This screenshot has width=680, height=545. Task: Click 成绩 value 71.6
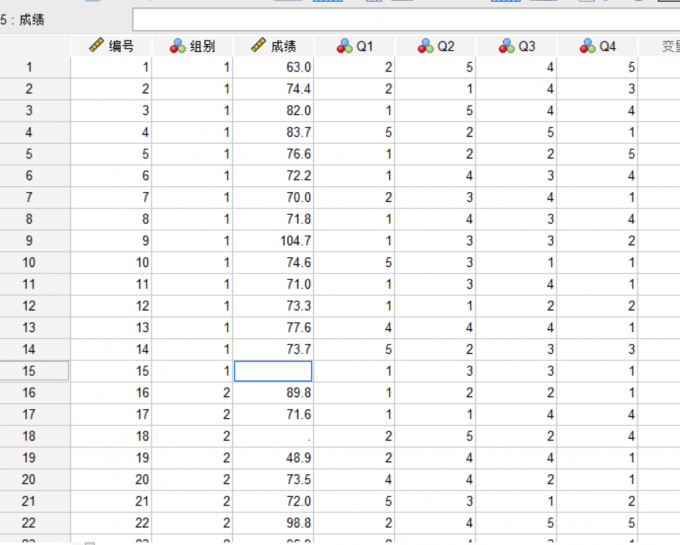click(273, 414)
